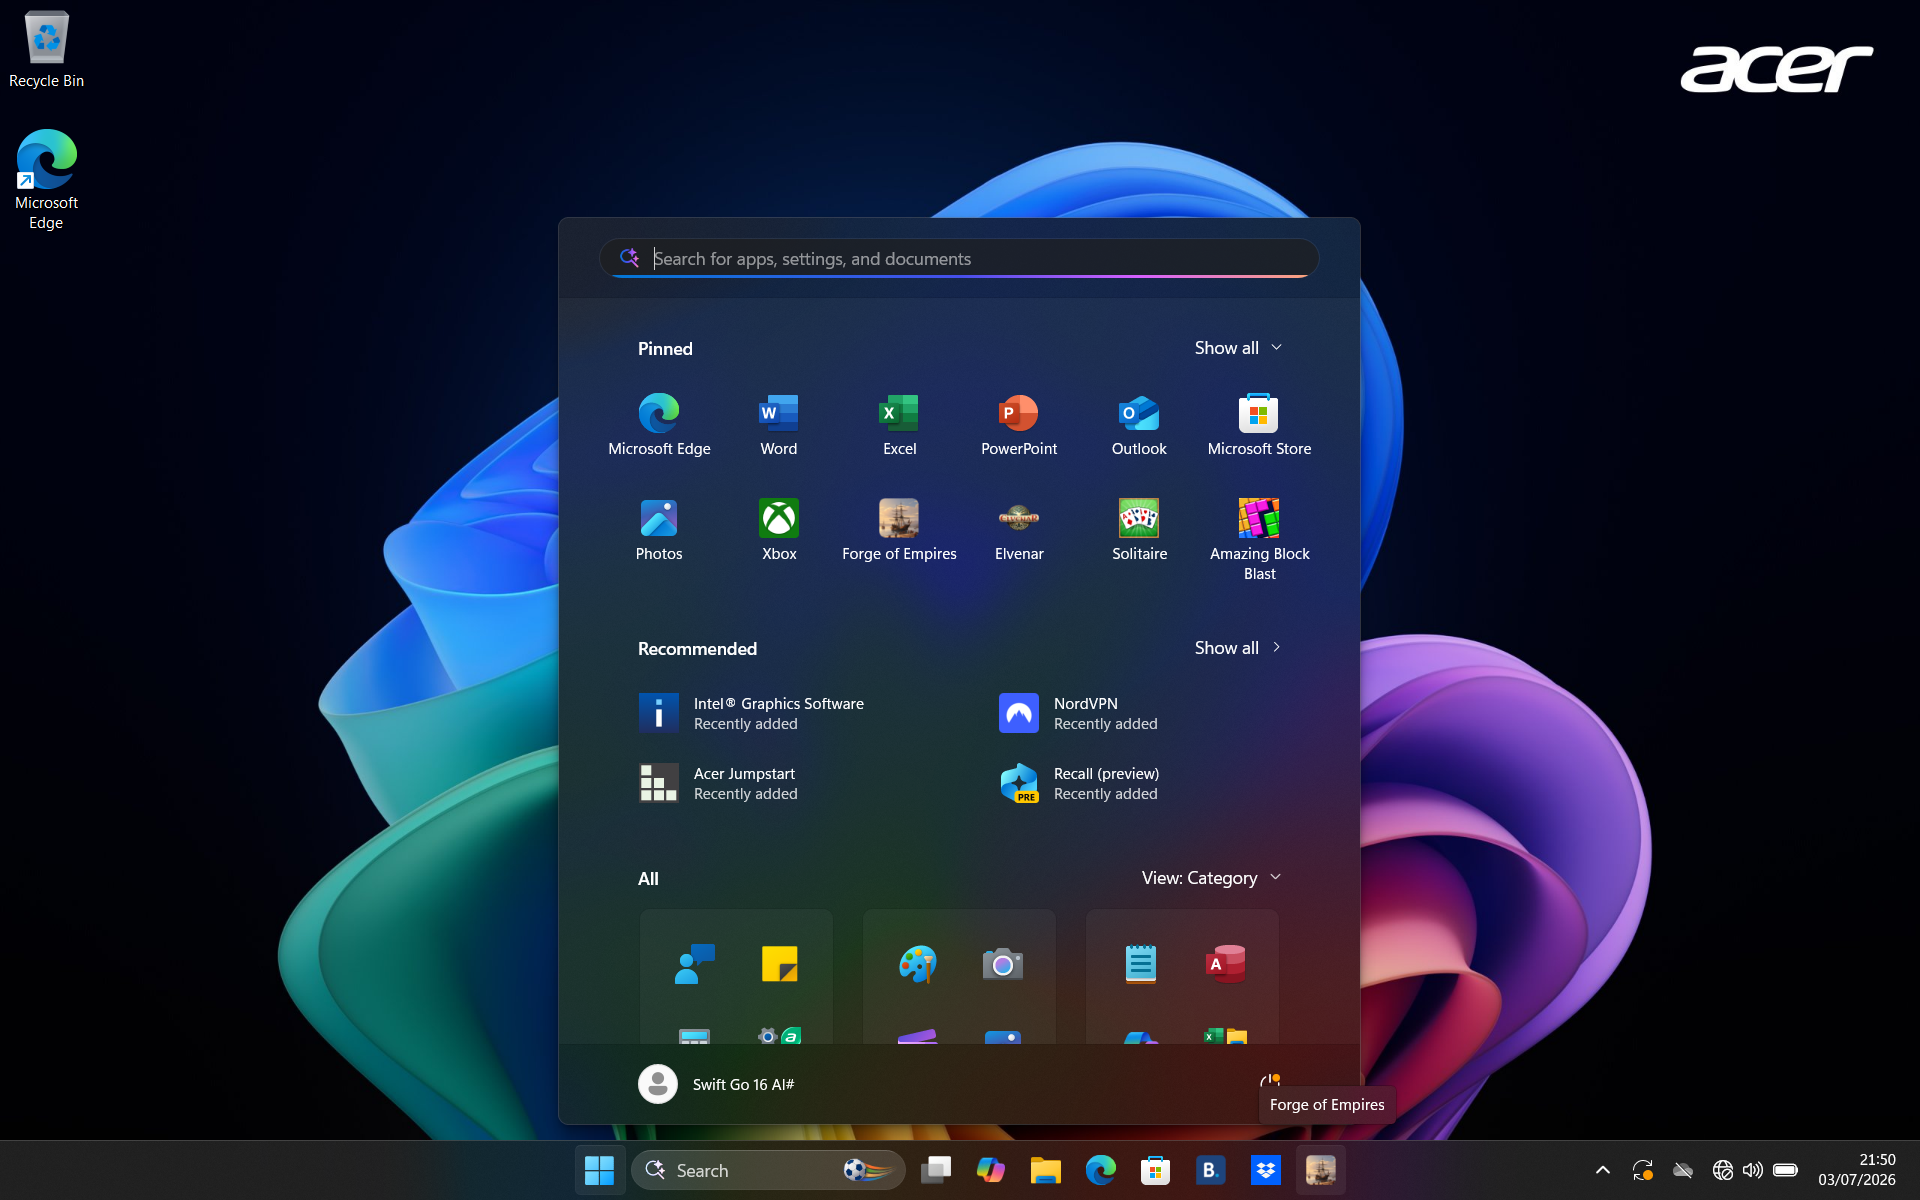Viewport: 1920px width, 1200px height.
Task: Show all Recommended items
Action: (x=1238, y=648)
